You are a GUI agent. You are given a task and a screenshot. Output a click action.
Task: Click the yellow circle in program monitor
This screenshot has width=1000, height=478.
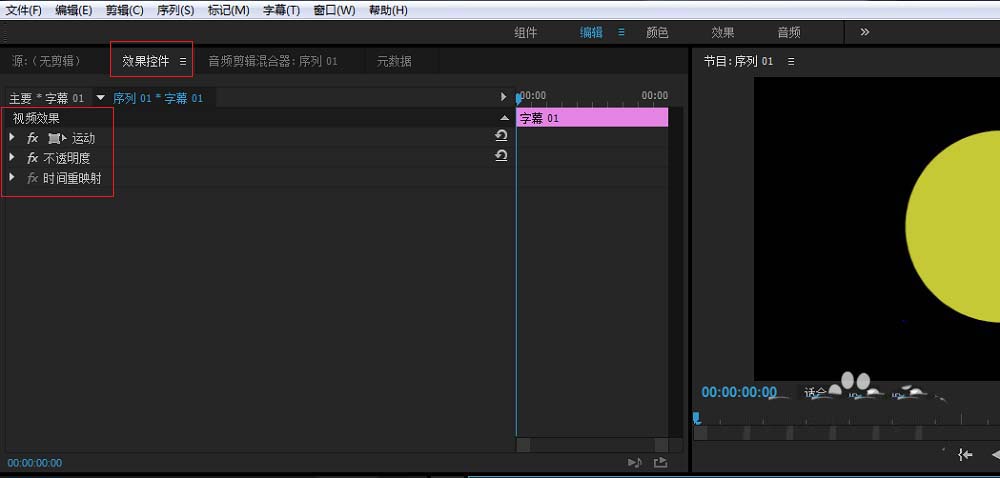953,226
